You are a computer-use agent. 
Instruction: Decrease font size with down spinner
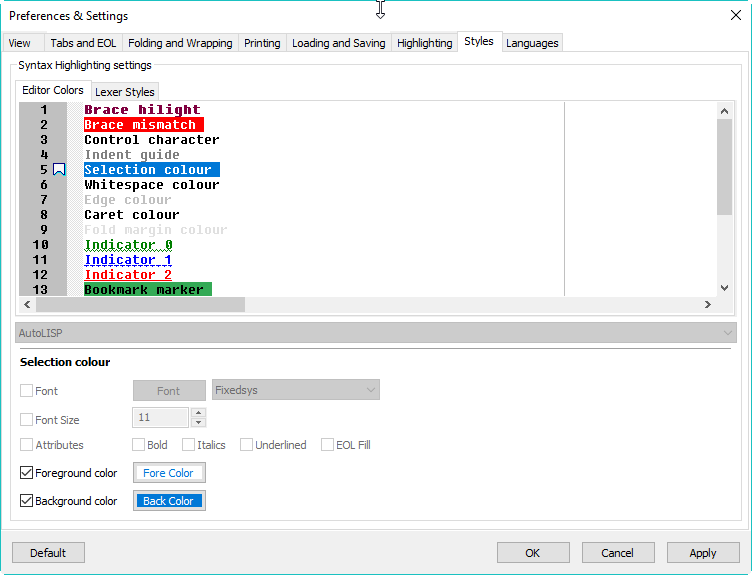(x=199, y=422)
